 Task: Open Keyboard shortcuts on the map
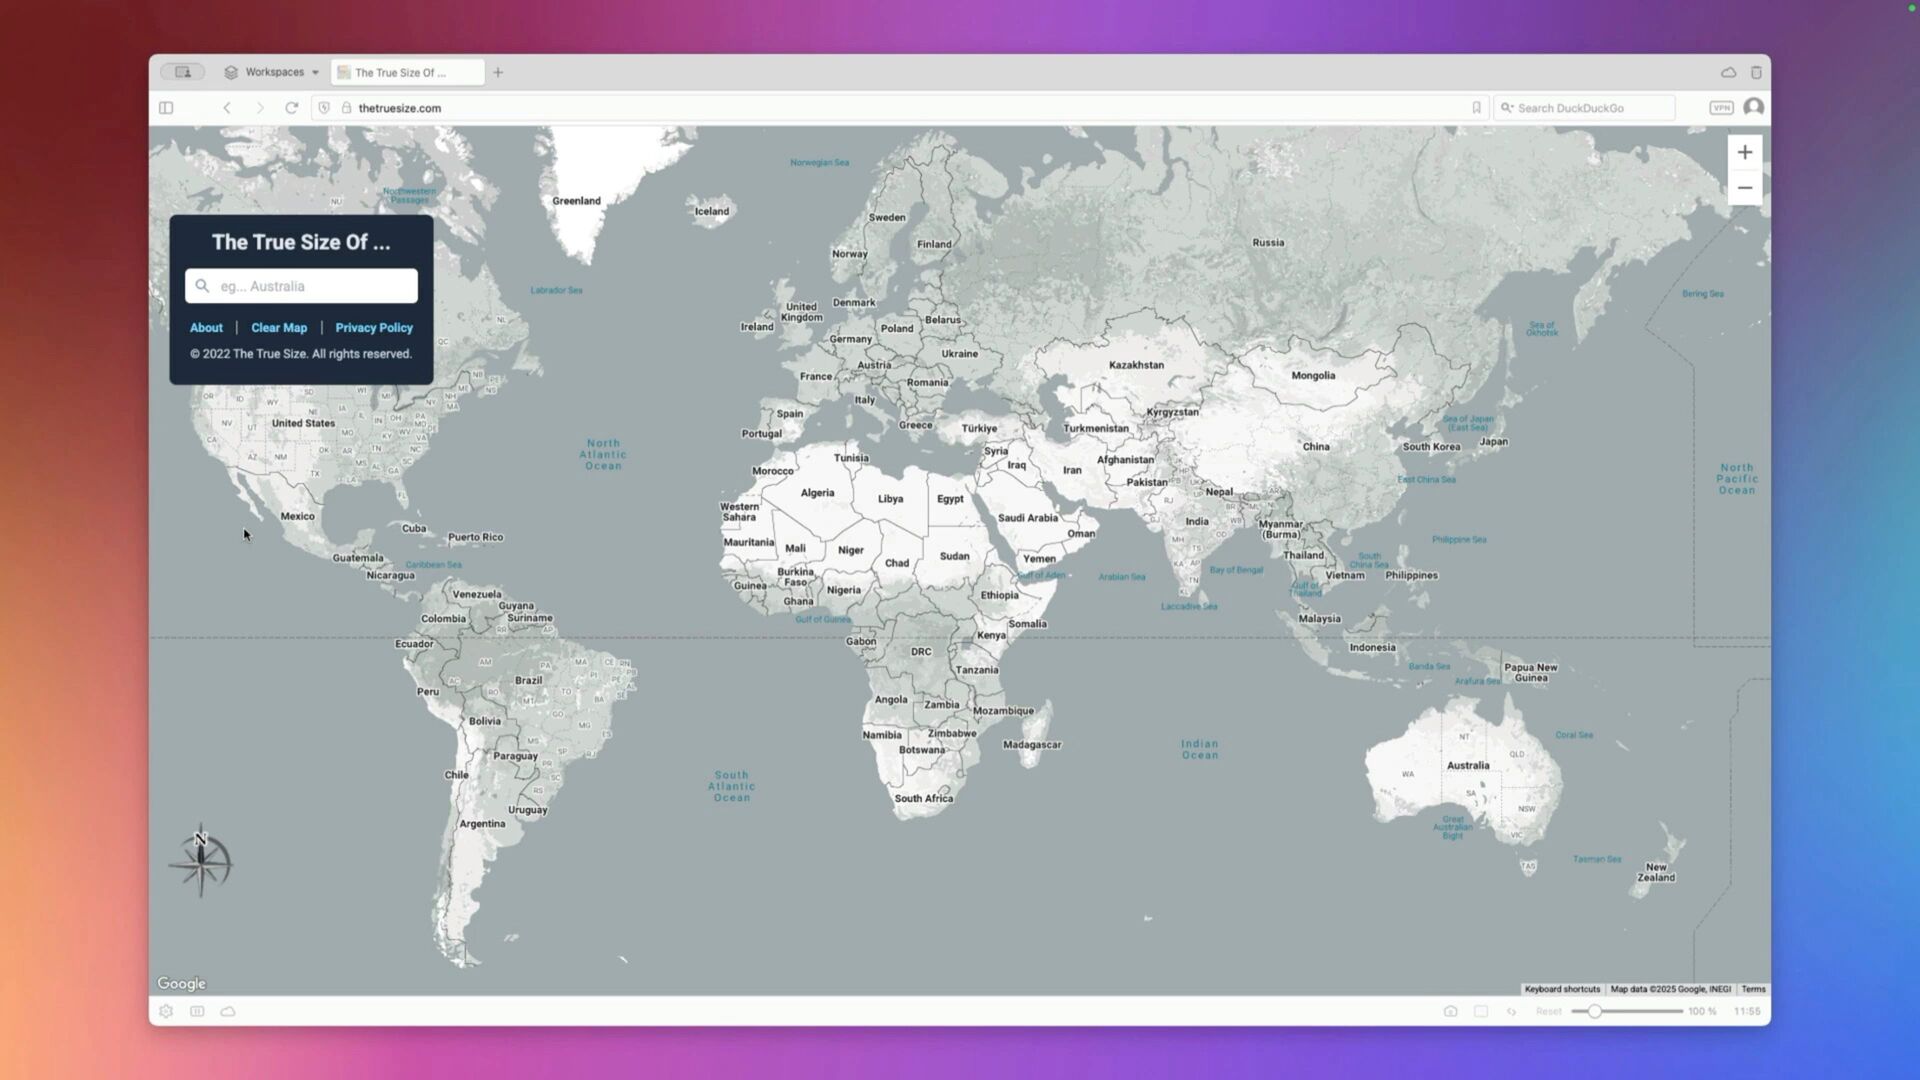point(1562,989)
